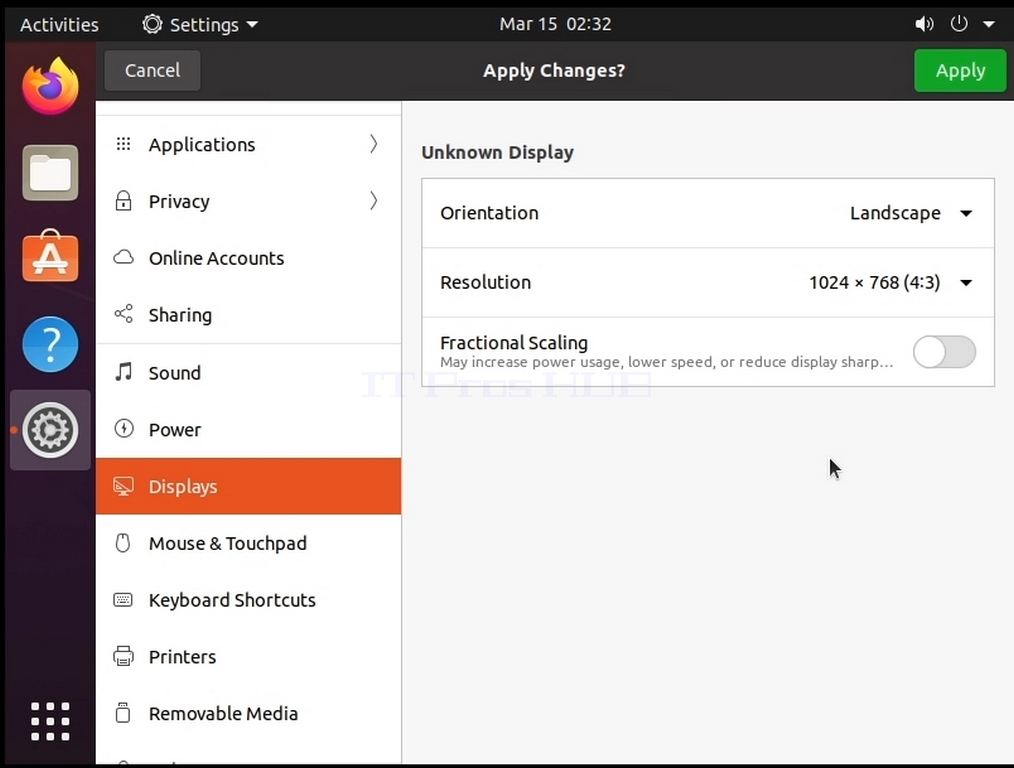This screenshot has height=768, width=1014.
Task: Open the Settings app menu in top bar
Action: pyautogui.click(x=200, y=25)
